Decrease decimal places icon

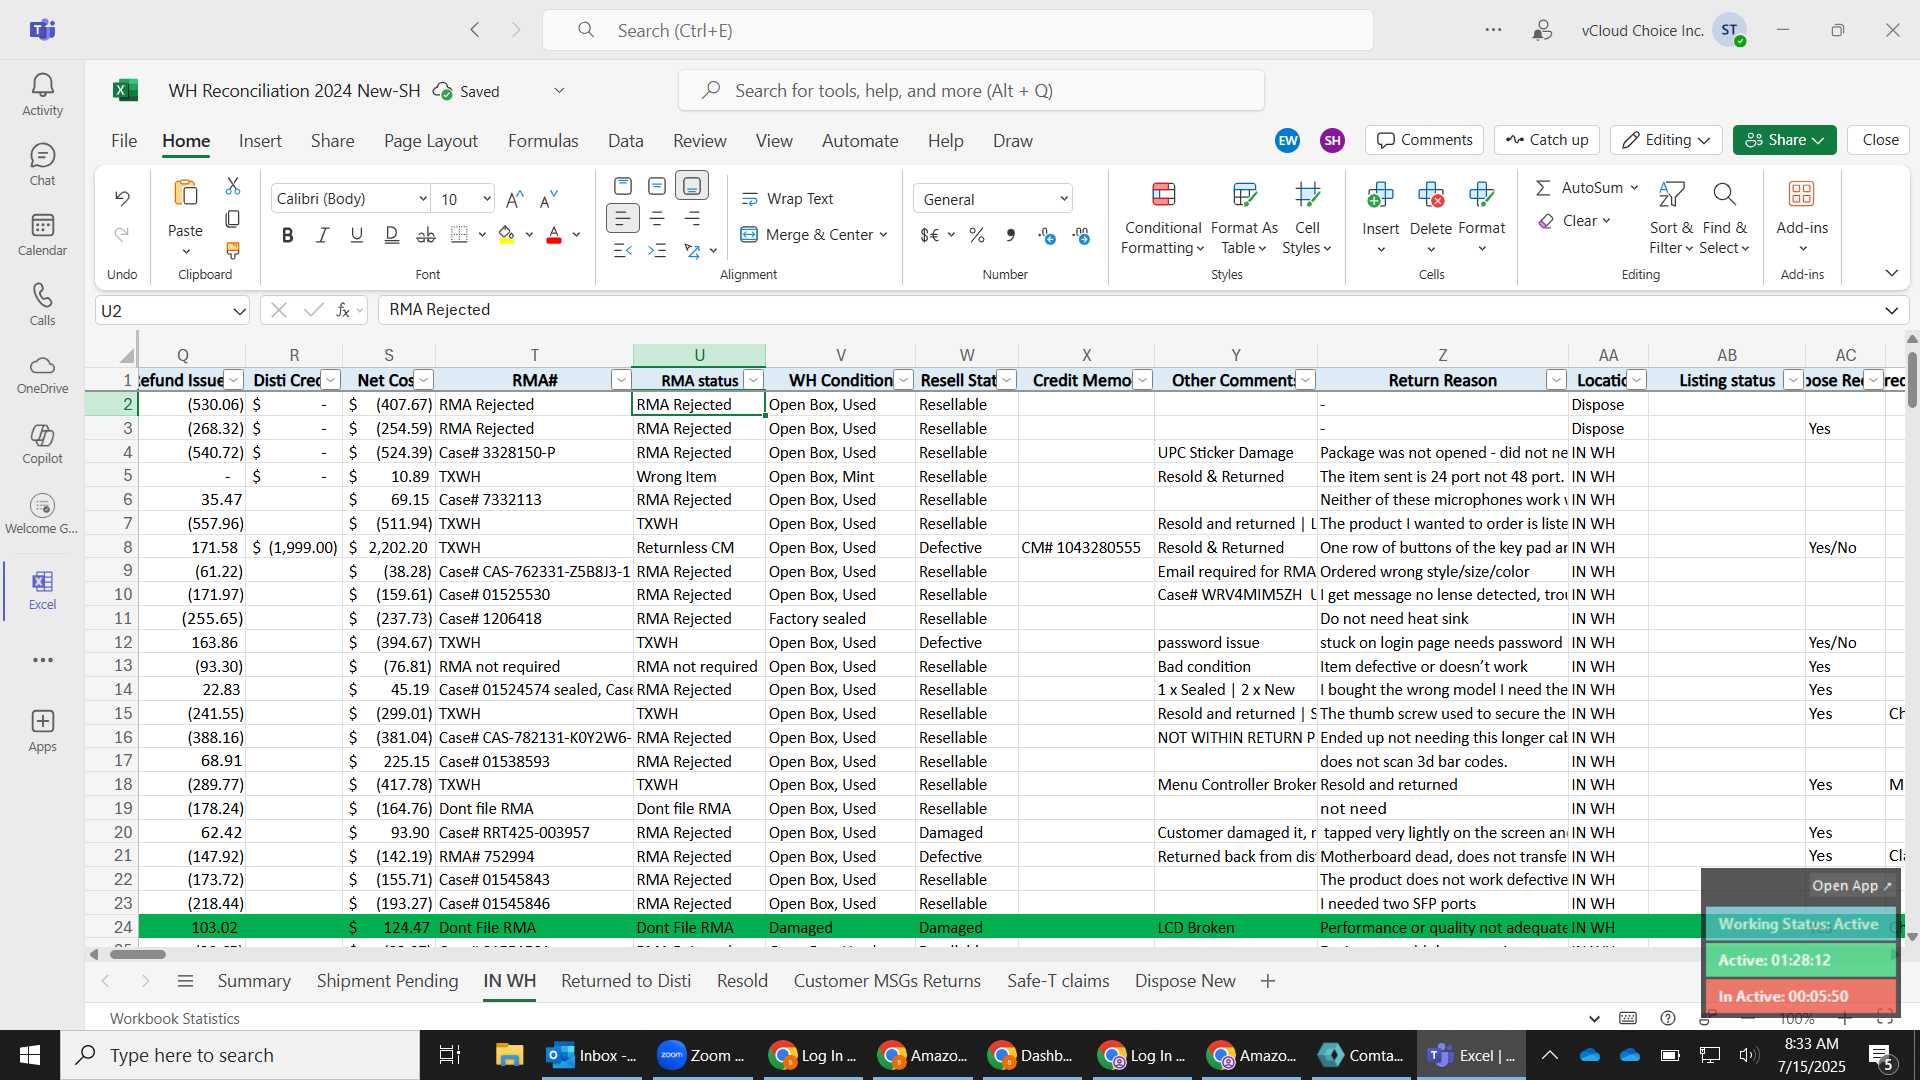point(1081,235)
